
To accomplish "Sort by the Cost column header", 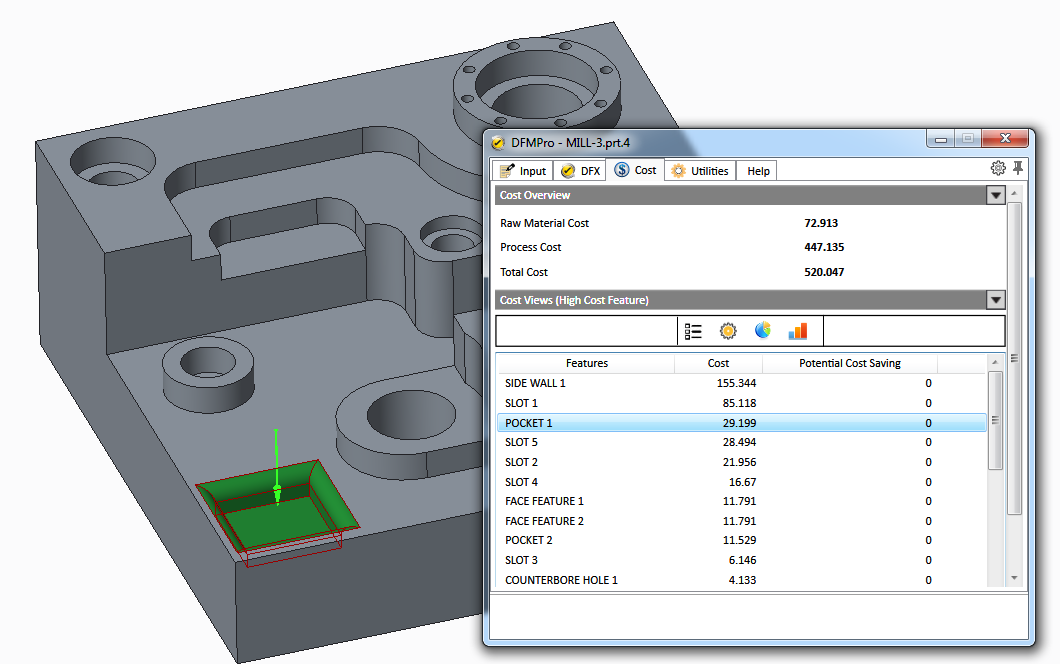I will click(718, 363).
